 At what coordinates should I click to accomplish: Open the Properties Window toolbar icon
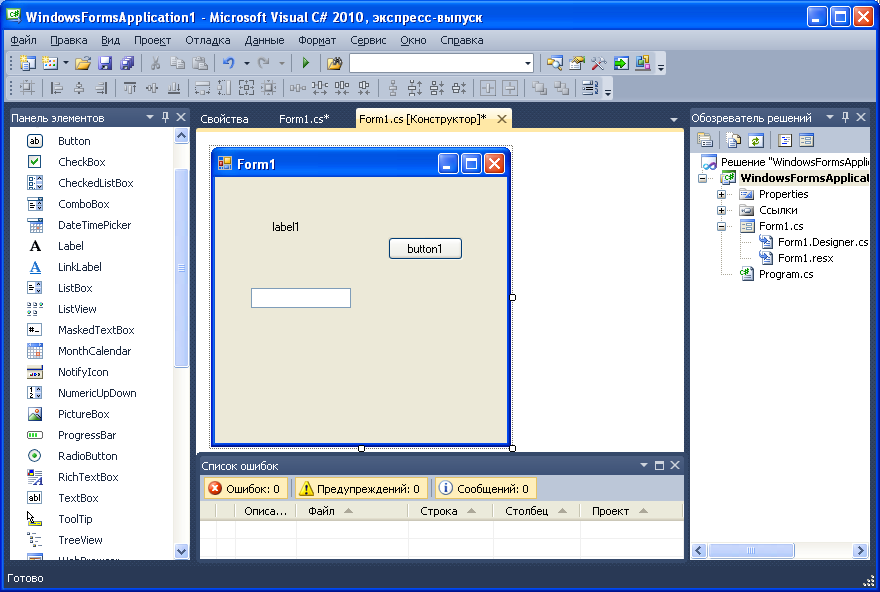576,63
